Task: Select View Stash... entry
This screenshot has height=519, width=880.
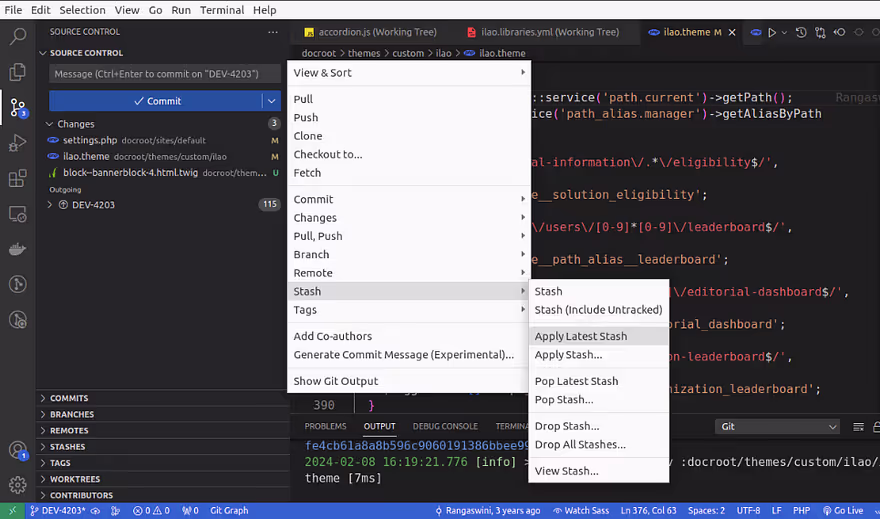Action: tap(598, 471)
